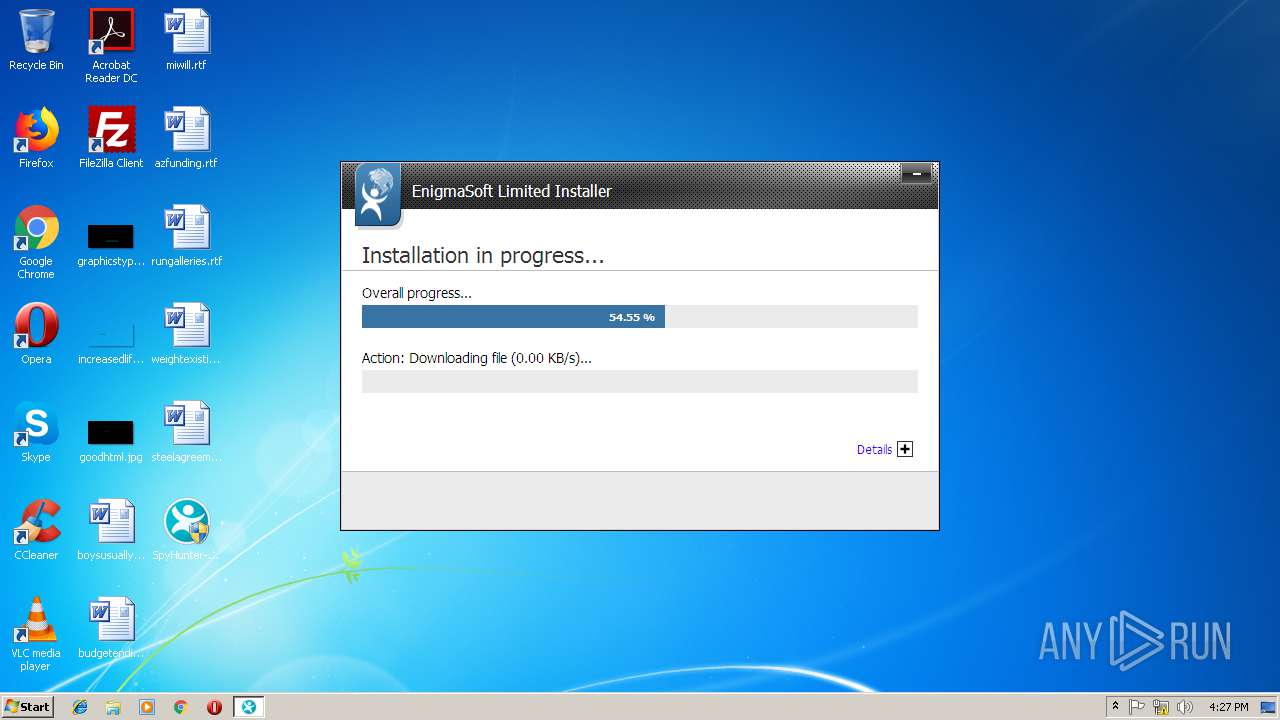
Task: Select the graphicstyp... image file
Action: 111,236
